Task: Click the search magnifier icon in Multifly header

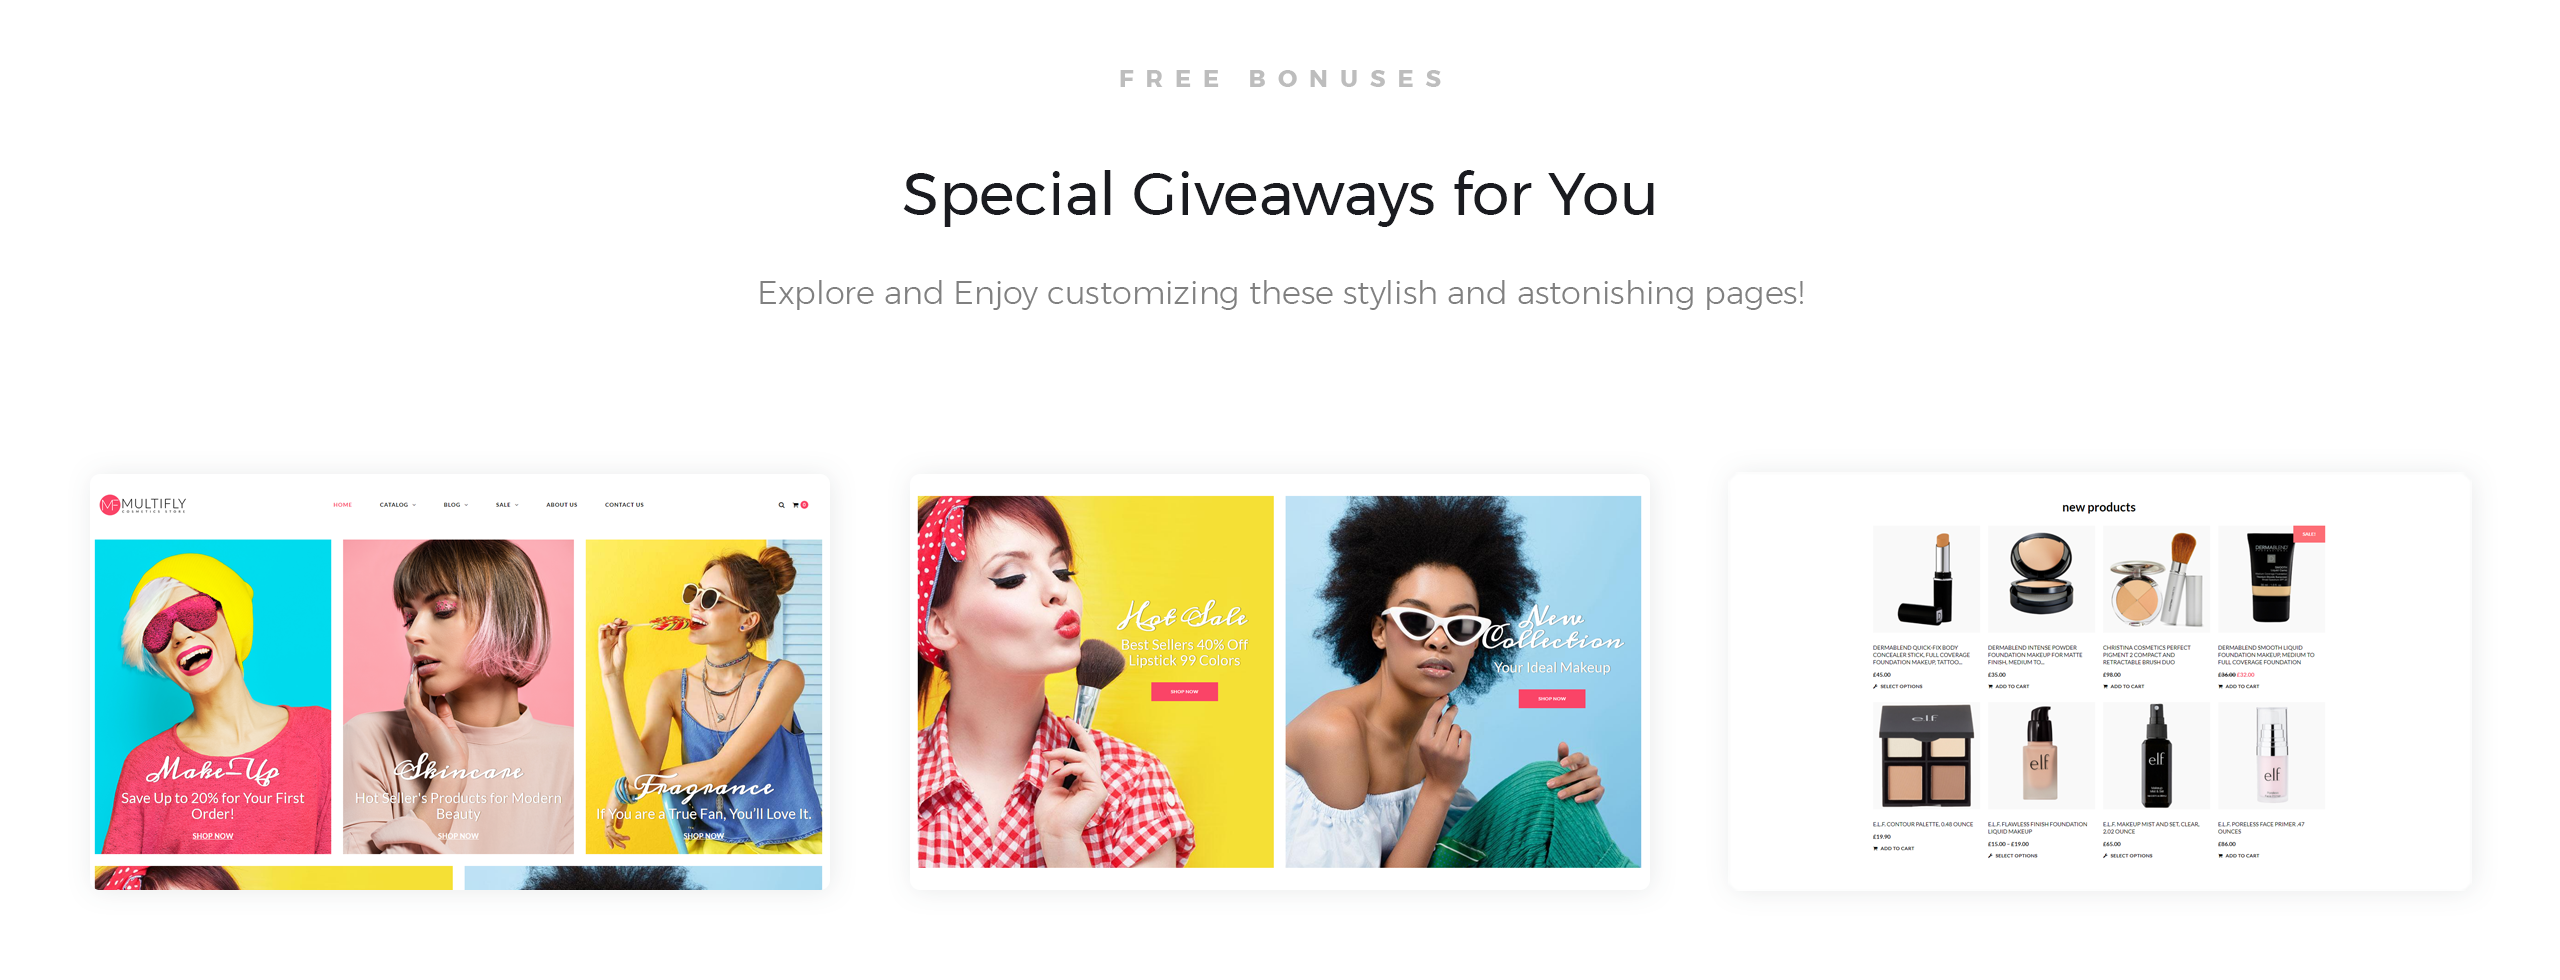Action: pyautogui.click(x=781, y=505)
